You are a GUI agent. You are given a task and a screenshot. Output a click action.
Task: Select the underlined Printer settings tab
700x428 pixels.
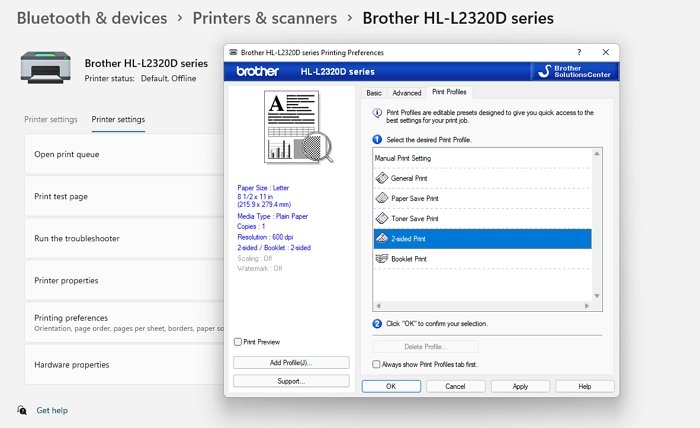[x=118, y=120]
